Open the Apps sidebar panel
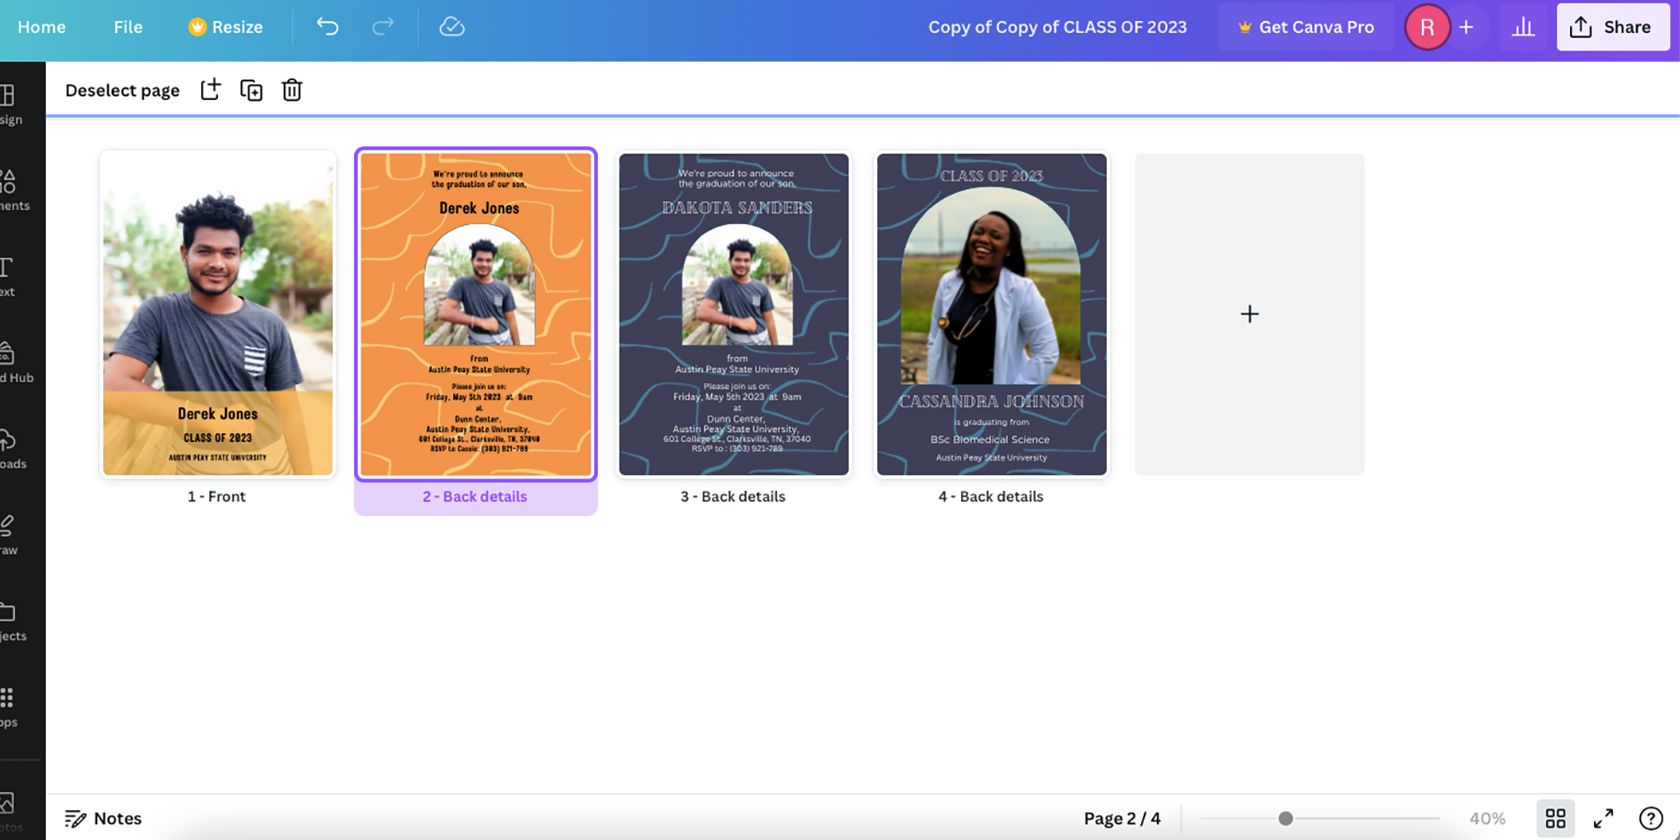 (x=9, y=707)
